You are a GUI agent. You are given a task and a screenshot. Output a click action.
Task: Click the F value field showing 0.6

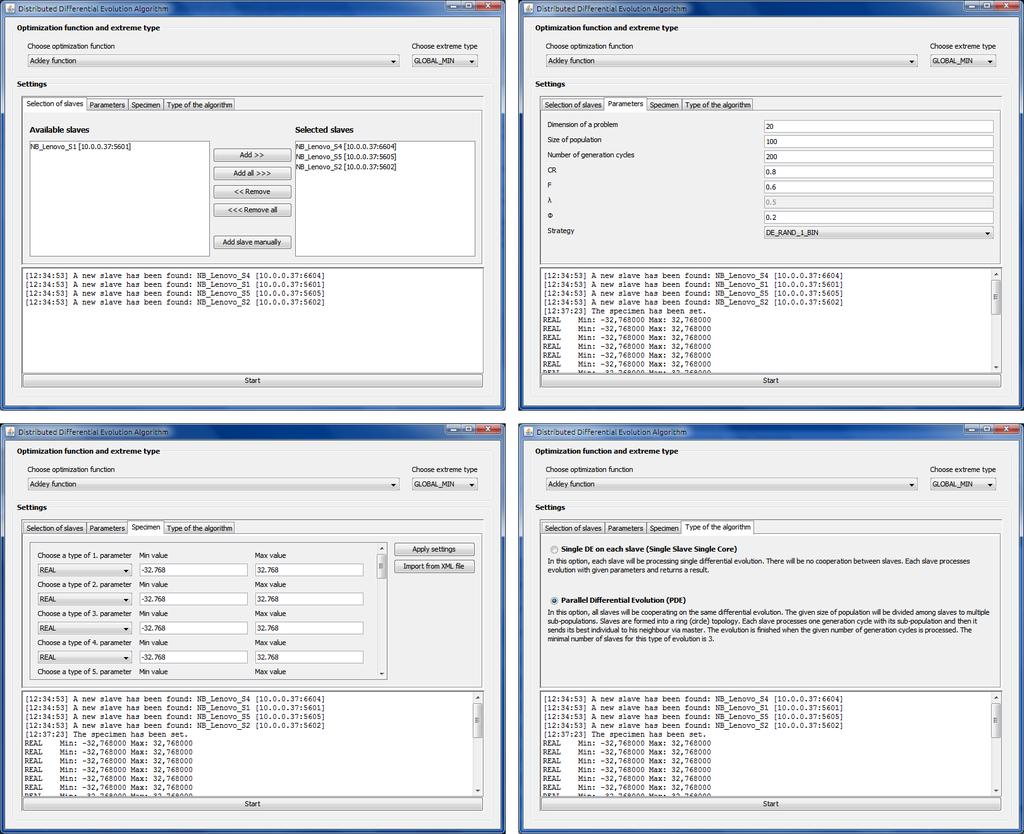878,187
